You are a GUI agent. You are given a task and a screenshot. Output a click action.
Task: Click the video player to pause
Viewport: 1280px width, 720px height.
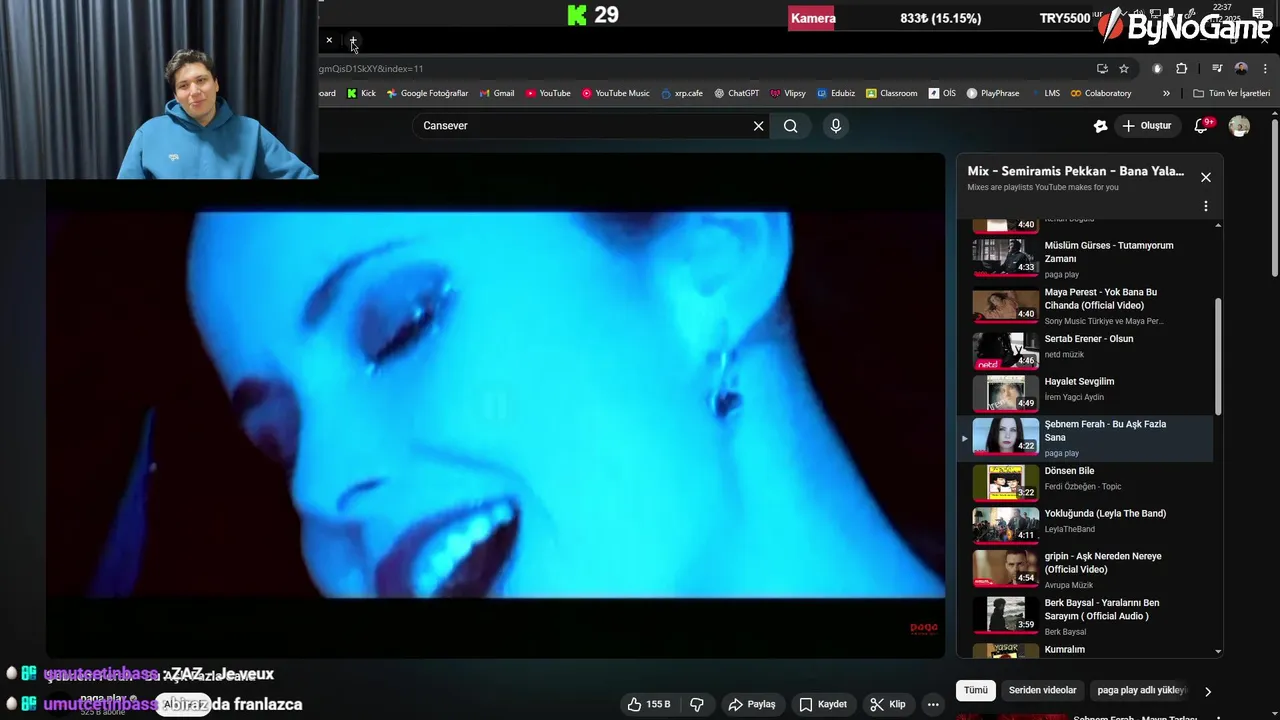point(495,405)
